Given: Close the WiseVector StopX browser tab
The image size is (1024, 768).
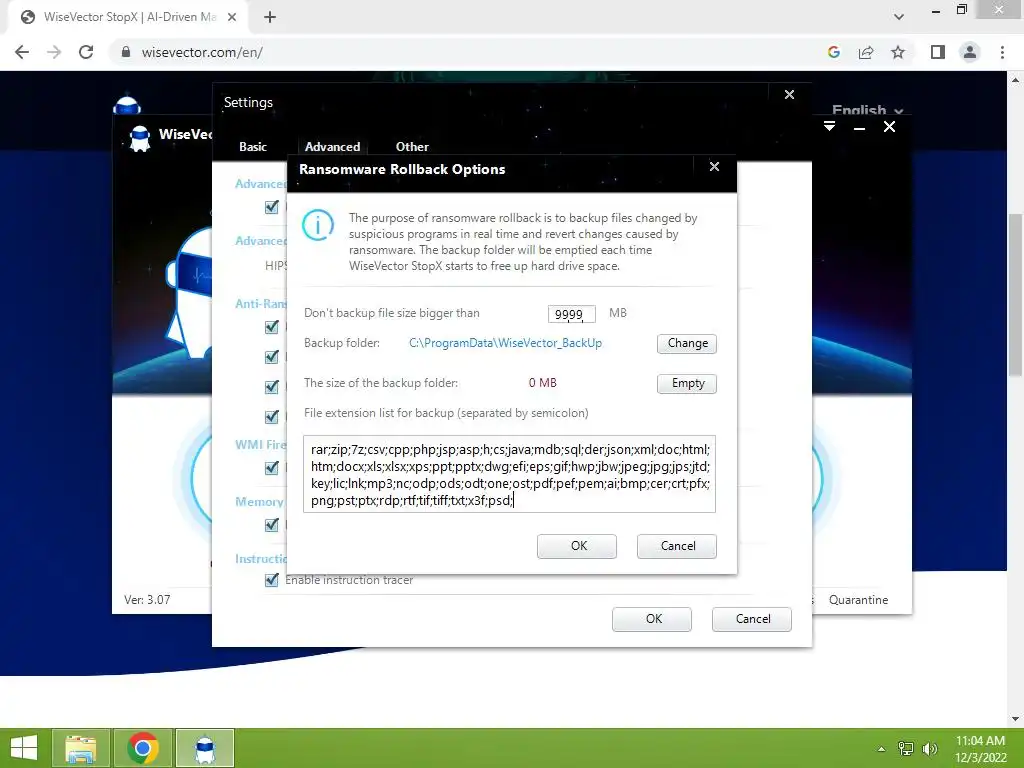Looking at the screenshot, I should pos(232,17).
